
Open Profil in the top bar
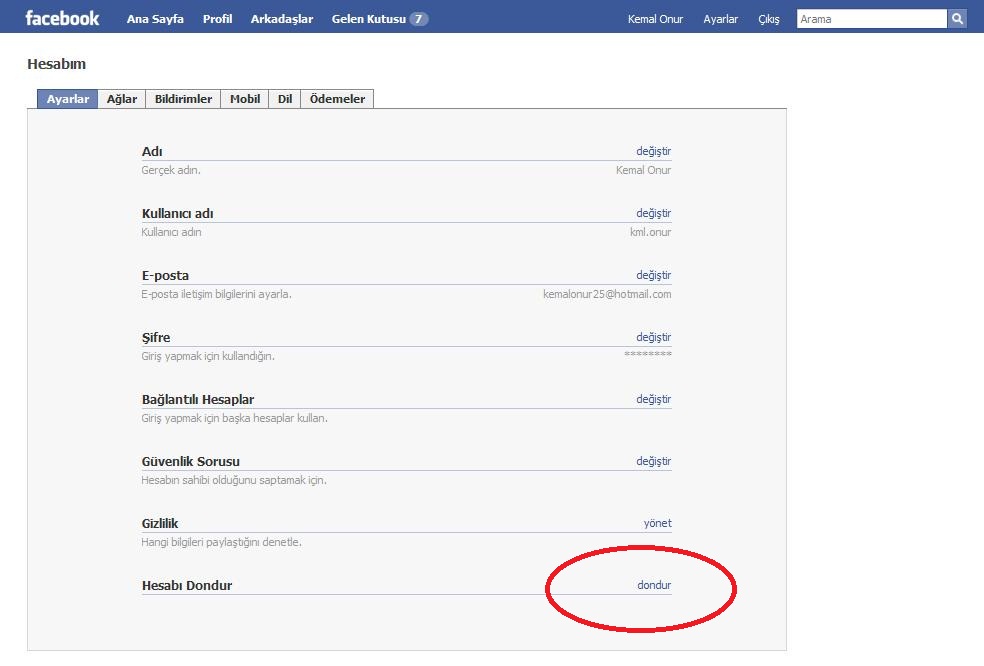[x=217, y=19]
